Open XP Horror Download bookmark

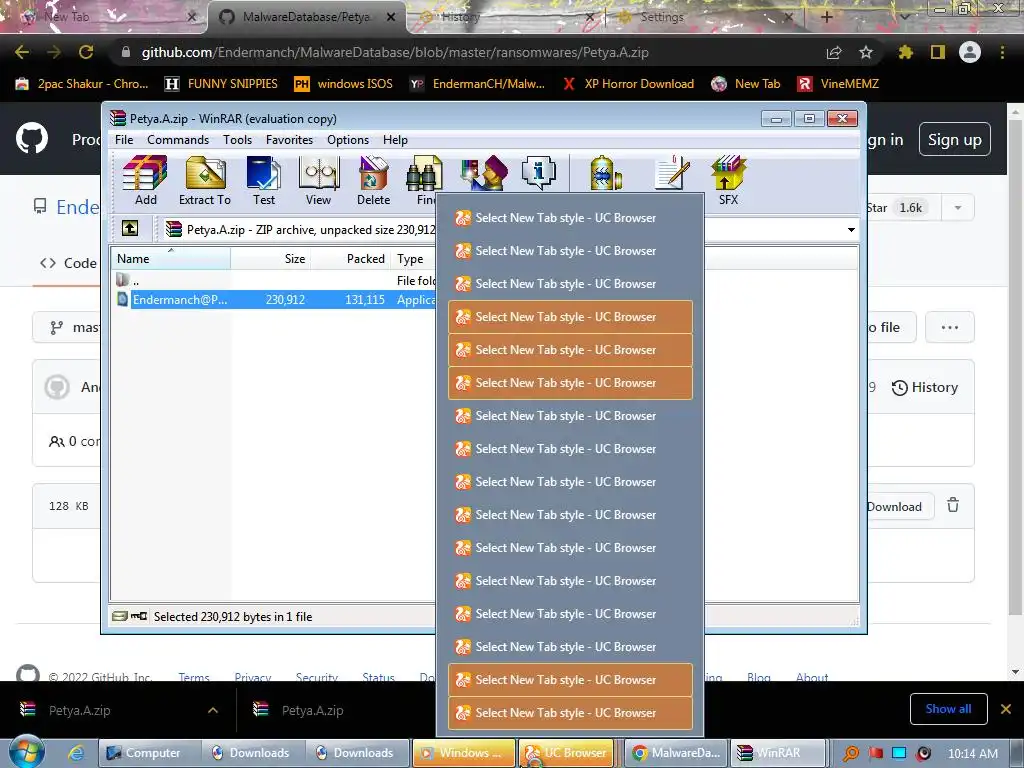(x=628, y=84)
